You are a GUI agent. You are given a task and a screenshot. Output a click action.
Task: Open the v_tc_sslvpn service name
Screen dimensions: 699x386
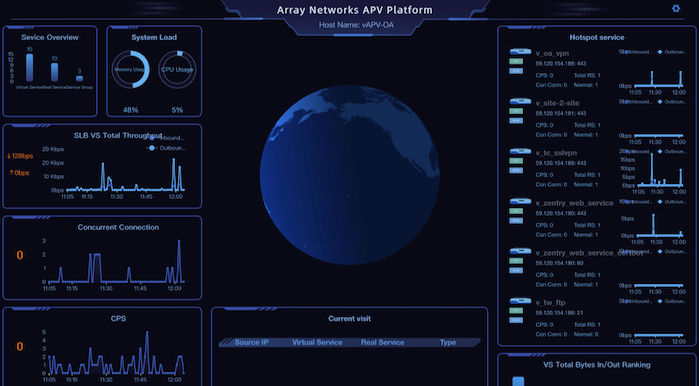(556, 153)
